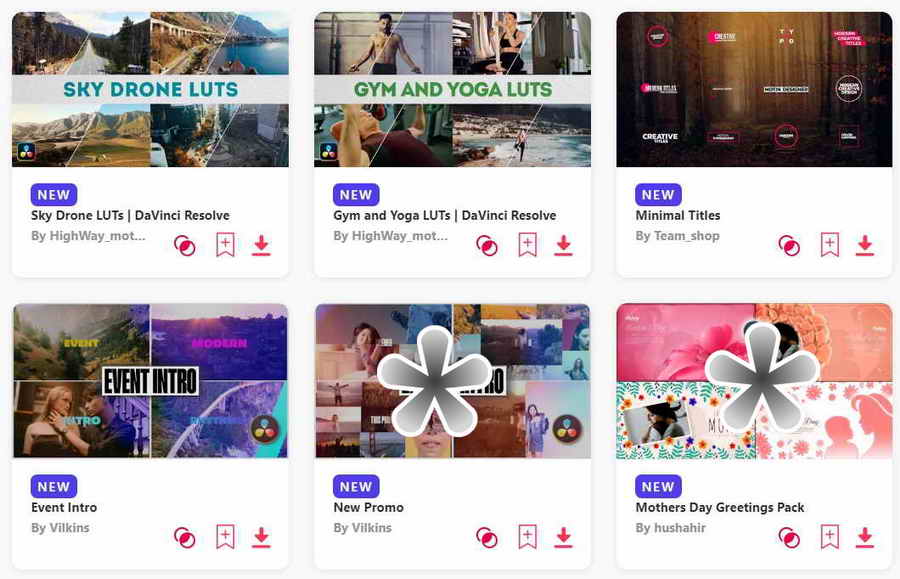Download the Event Intro template

(x=261, y=537)
